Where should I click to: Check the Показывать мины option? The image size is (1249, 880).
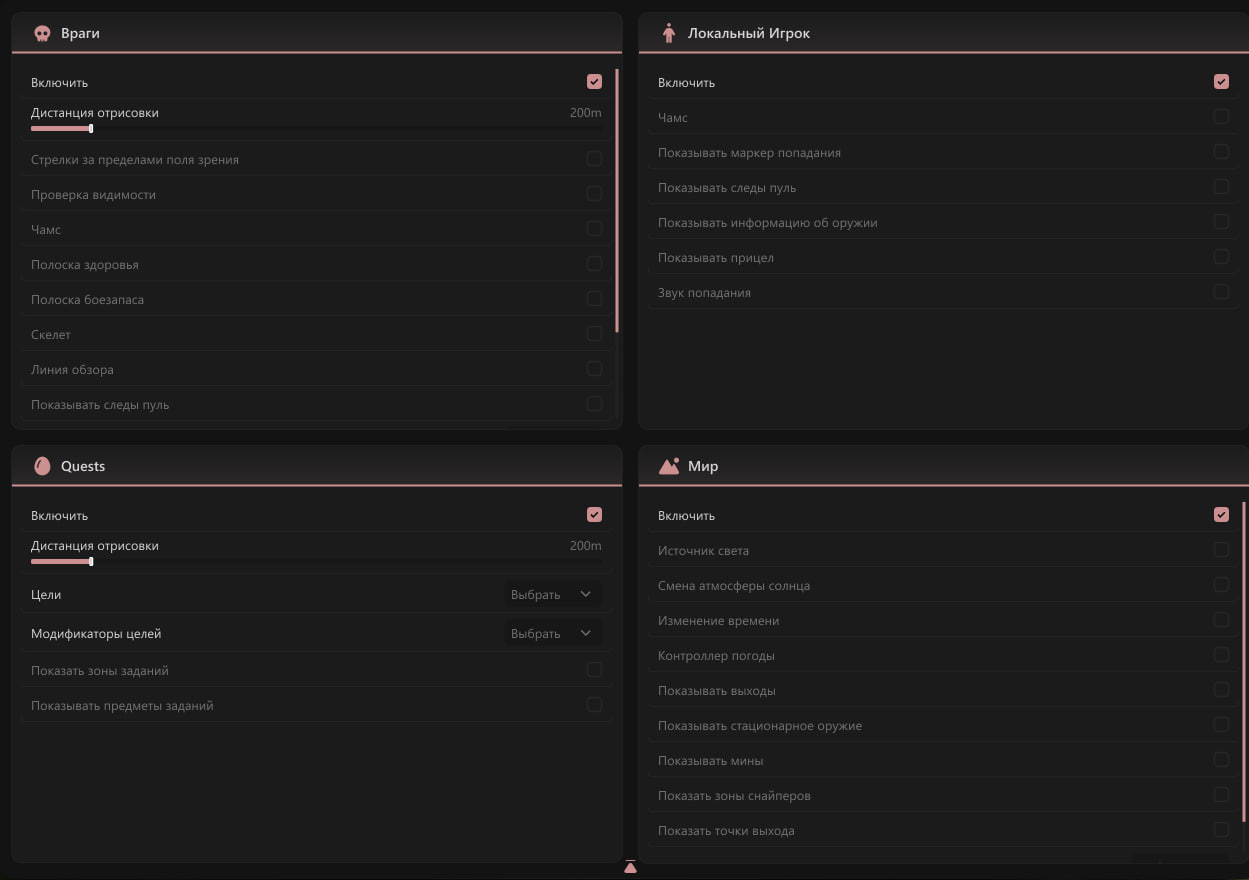pos(1221,760)
